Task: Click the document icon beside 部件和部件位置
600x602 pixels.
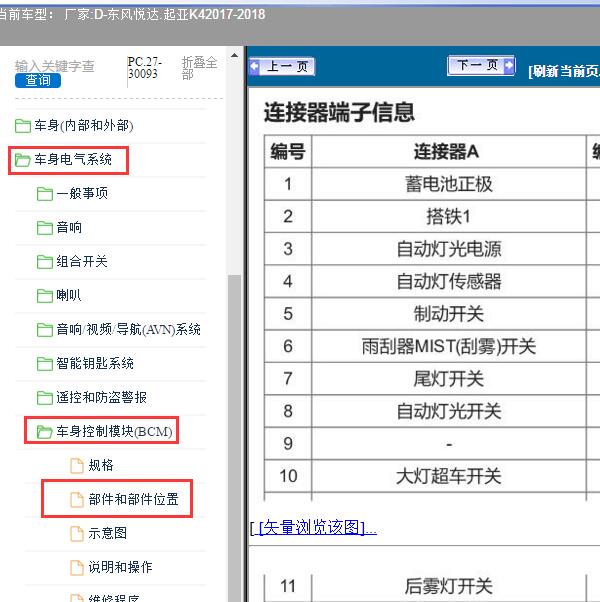Action: click(x=77, y=499)
